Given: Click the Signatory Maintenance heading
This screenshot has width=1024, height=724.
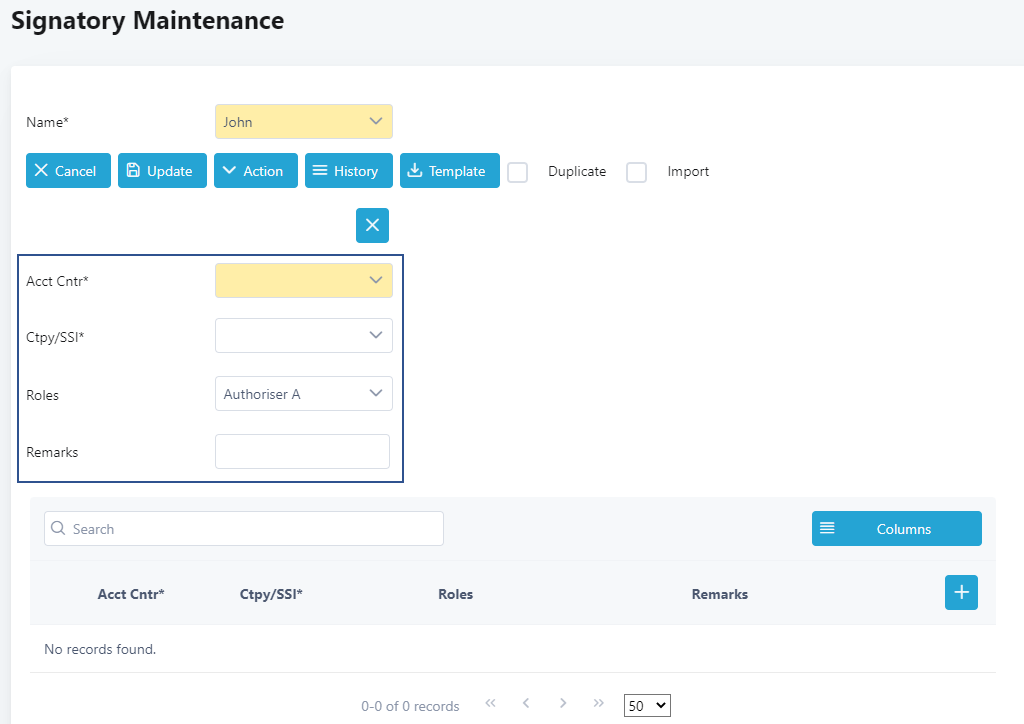Looking at the screenshot, I should 148,20.
